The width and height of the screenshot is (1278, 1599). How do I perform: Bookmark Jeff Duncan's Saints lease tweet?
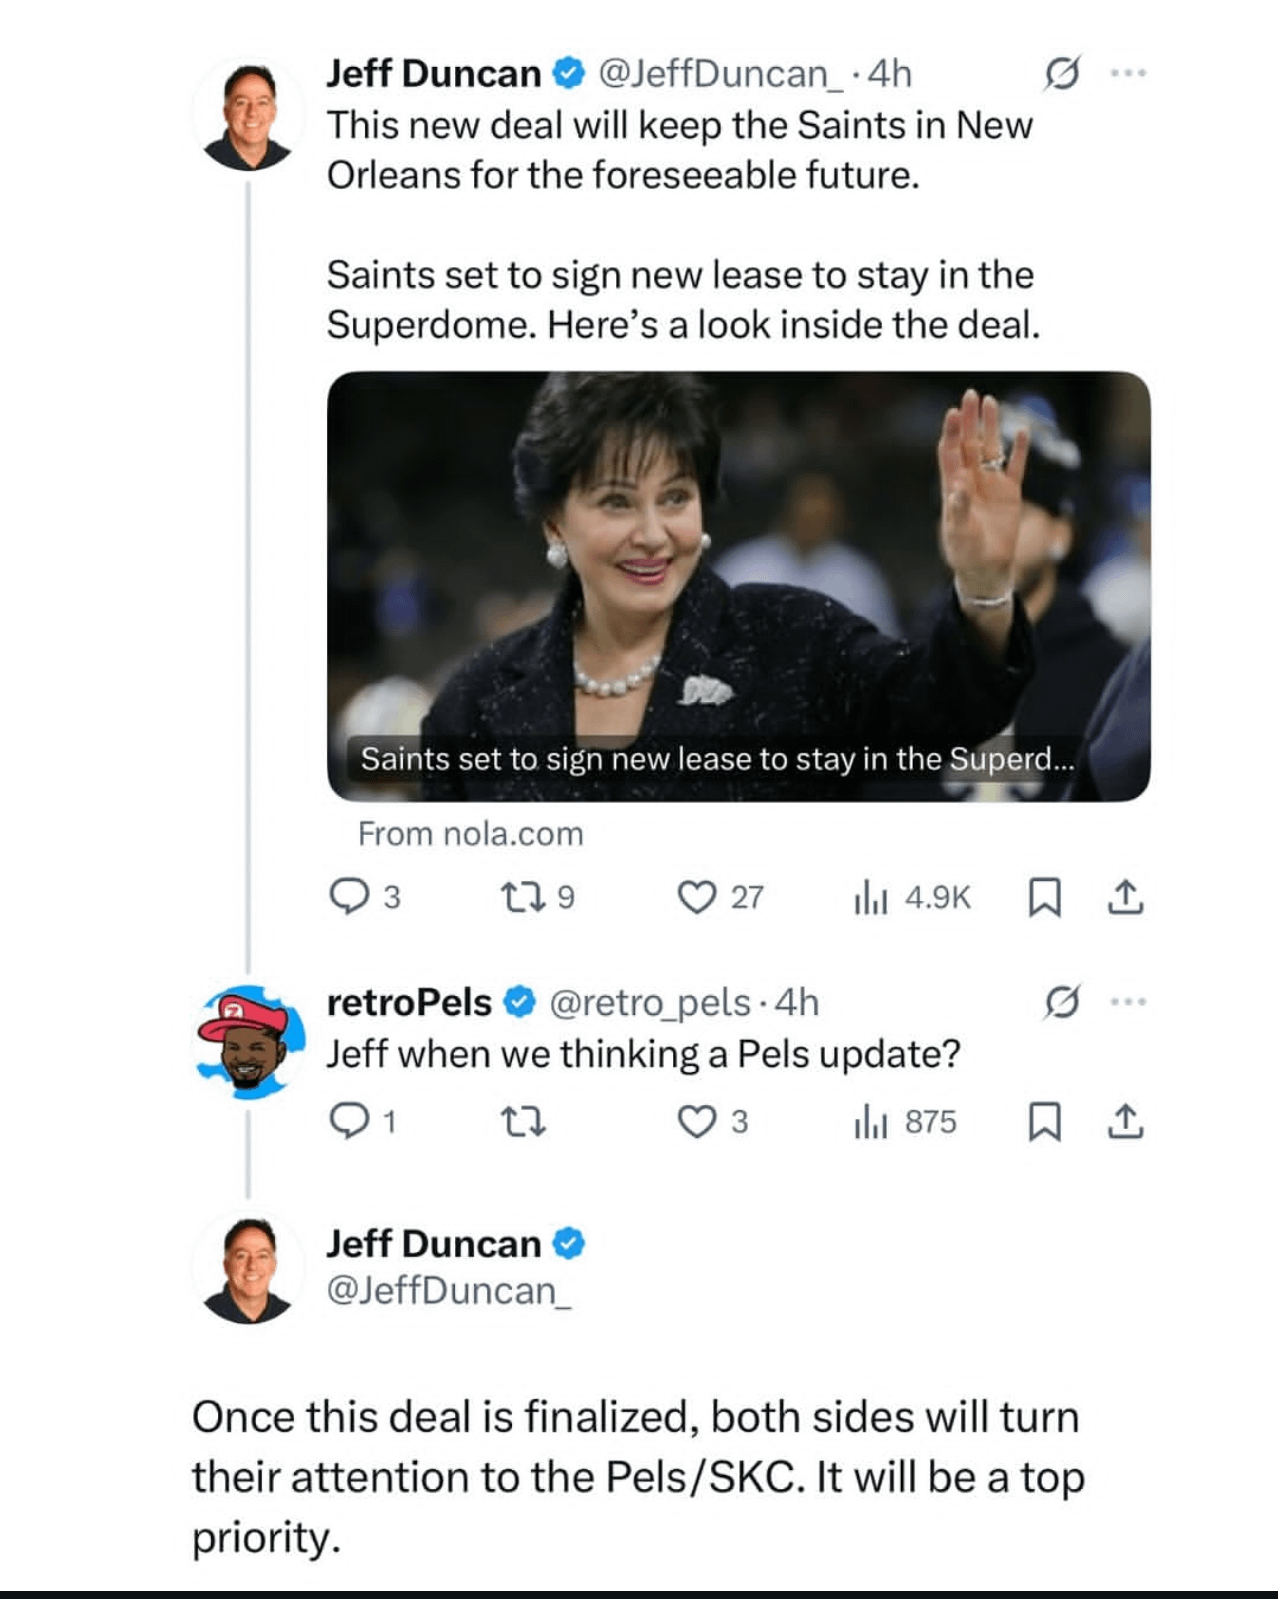(x=1044, y=897)
